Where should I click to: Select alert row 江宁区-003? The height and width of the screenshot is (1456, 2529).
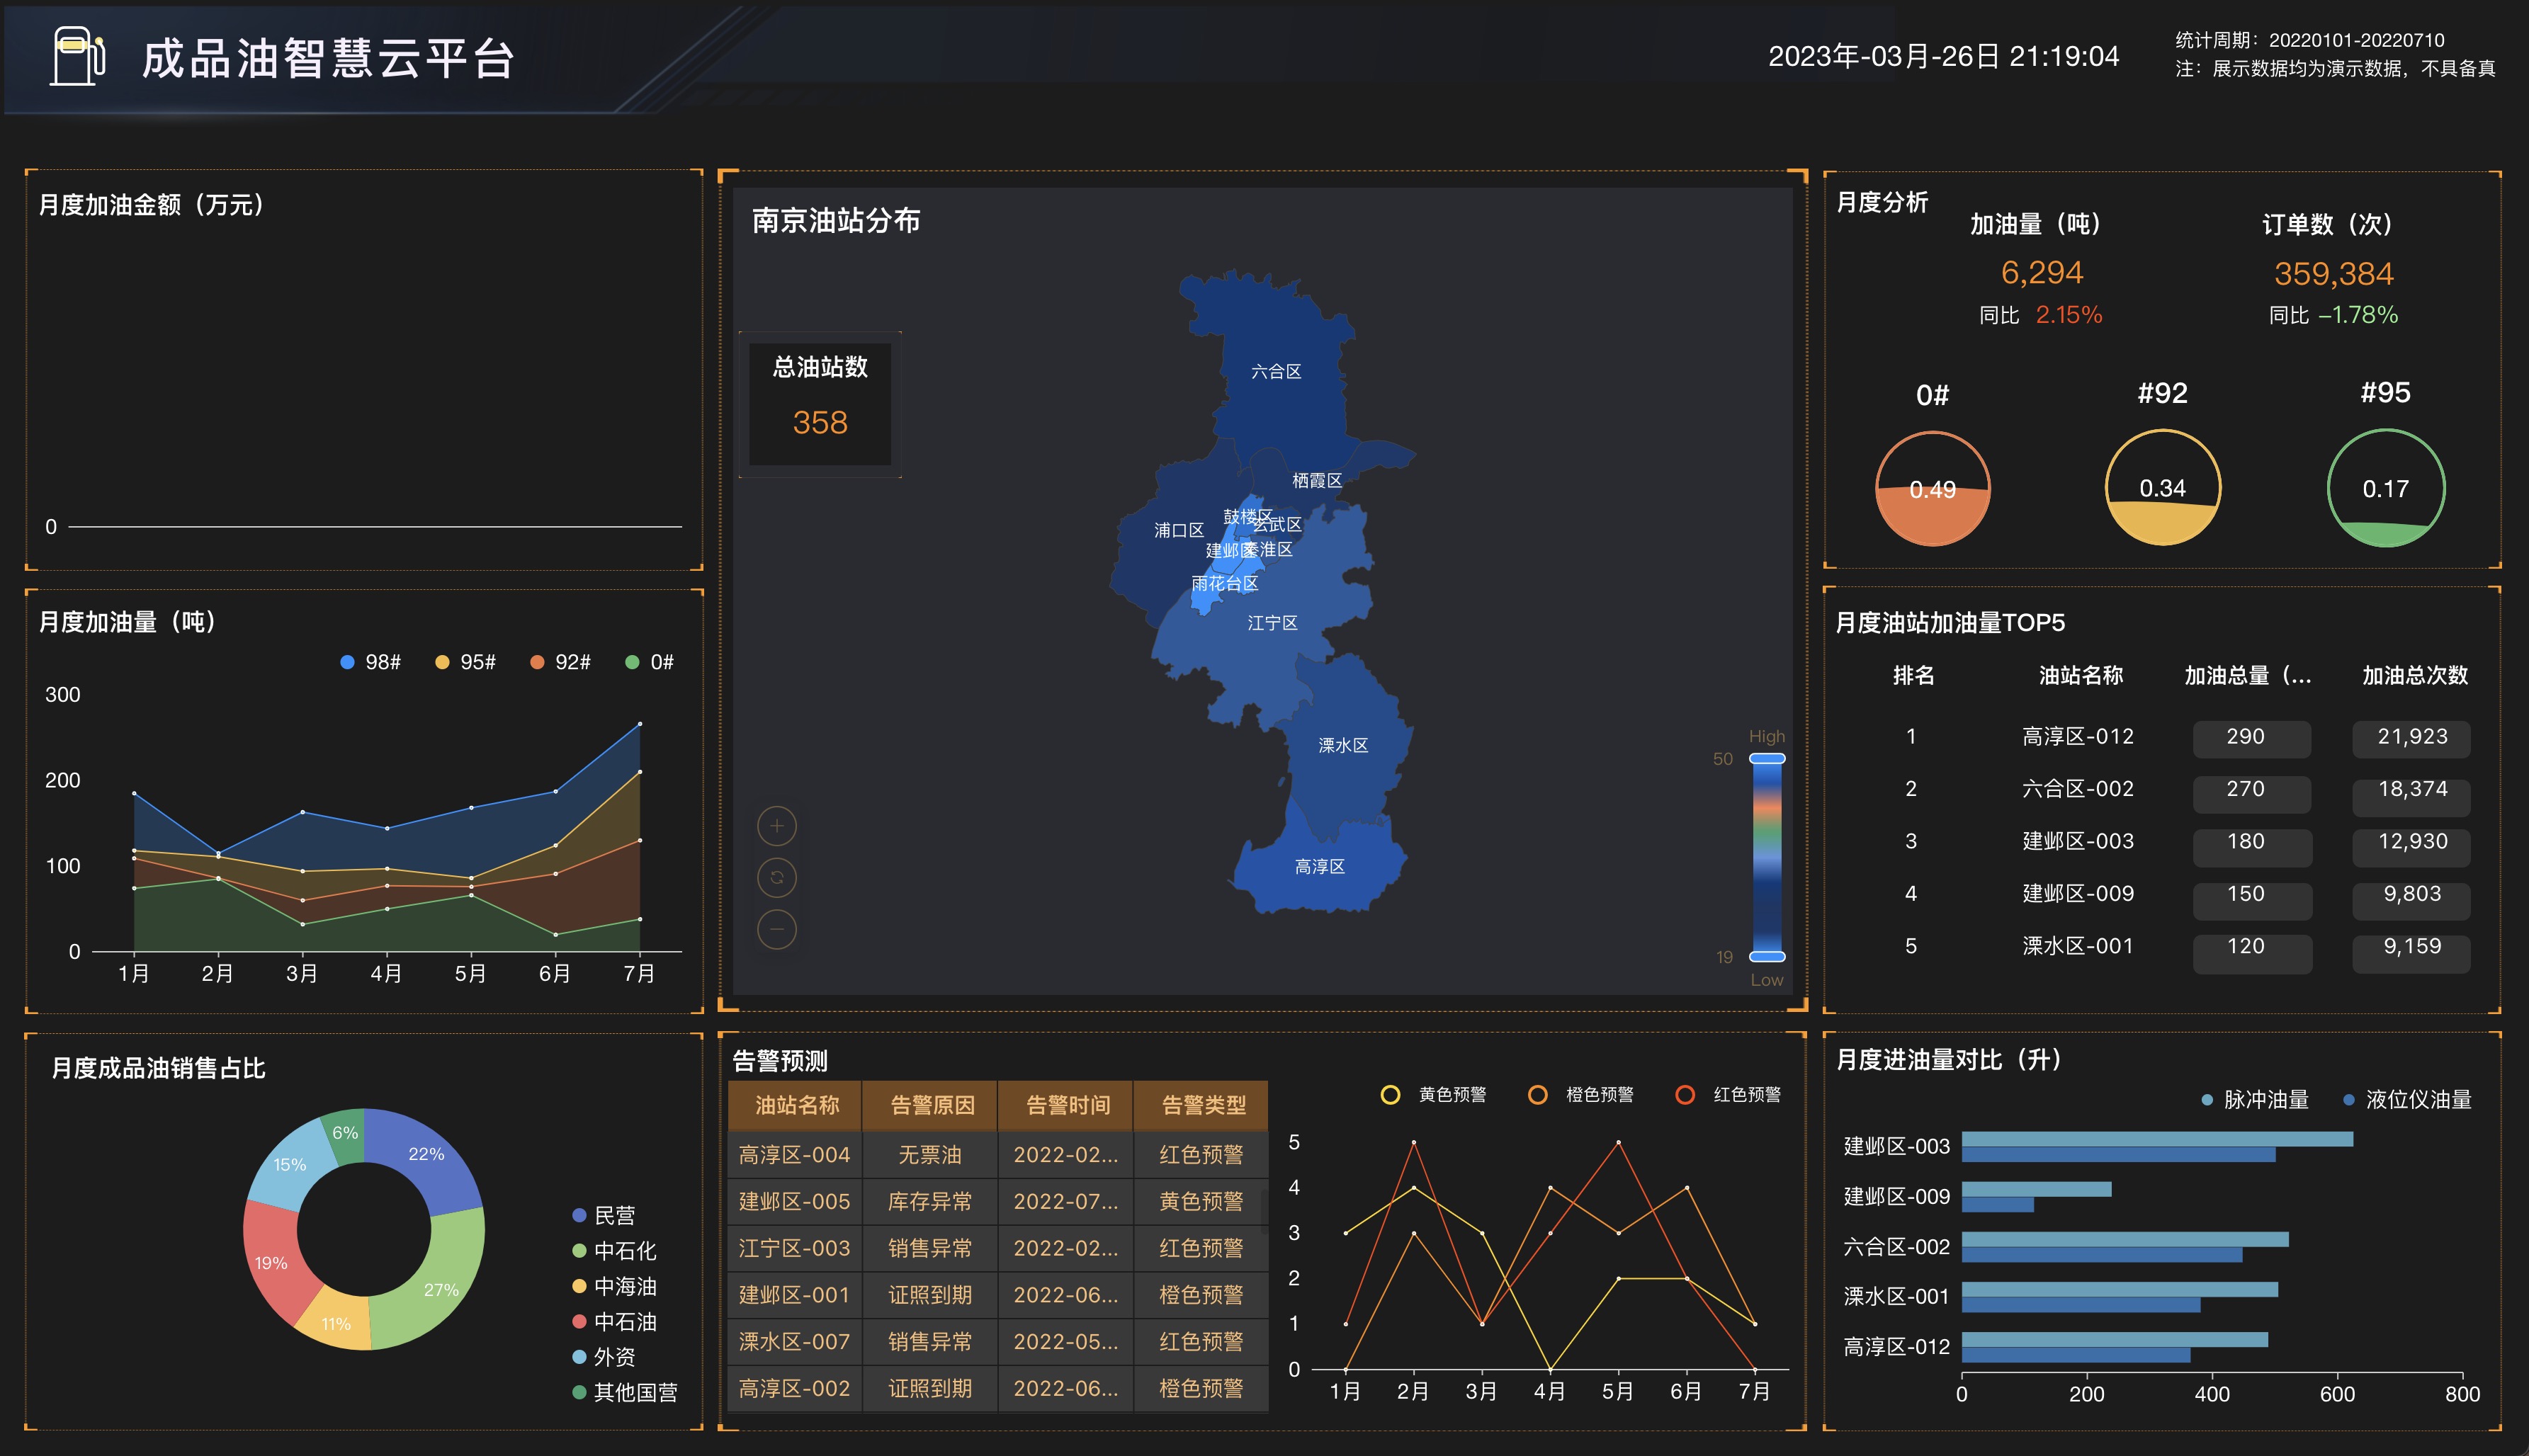point(998,1248)
